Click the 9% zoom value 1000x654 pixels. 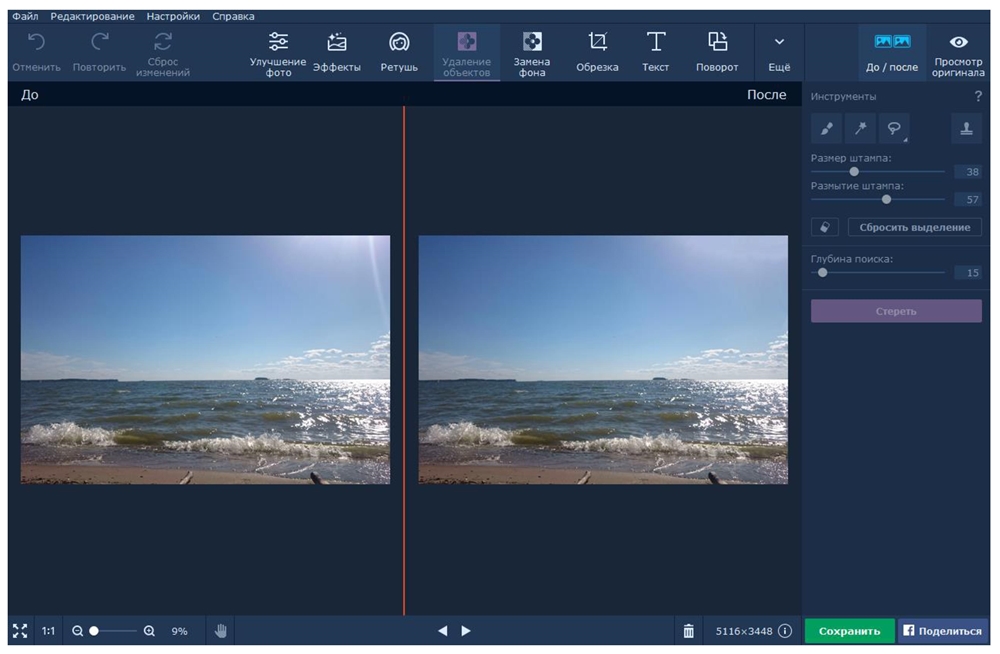tap(179, 631)
